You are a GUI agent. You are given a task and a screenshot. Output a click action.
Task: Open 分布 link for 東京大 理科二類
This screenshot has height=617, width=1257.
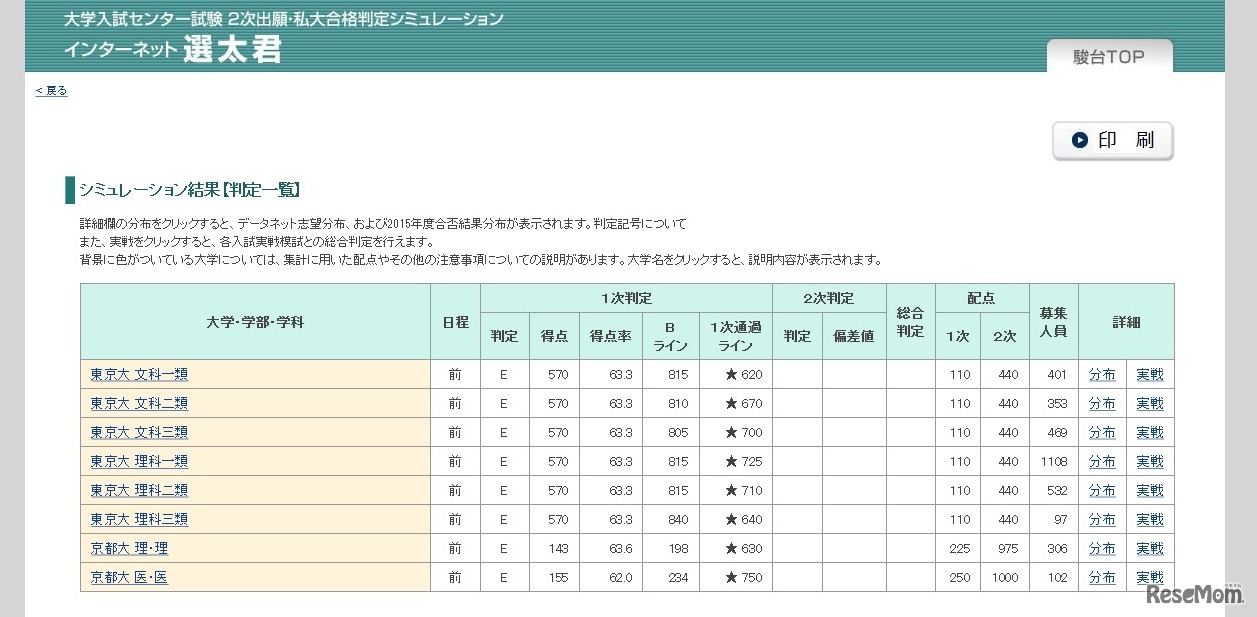click(x=1102, y=491)
